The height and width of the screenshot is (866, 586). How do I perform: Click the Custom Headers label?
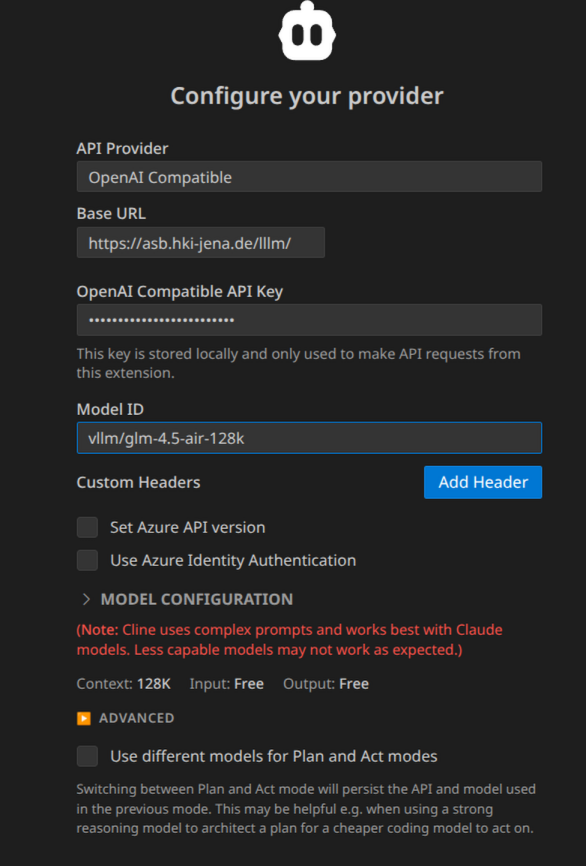click(136, 482)
